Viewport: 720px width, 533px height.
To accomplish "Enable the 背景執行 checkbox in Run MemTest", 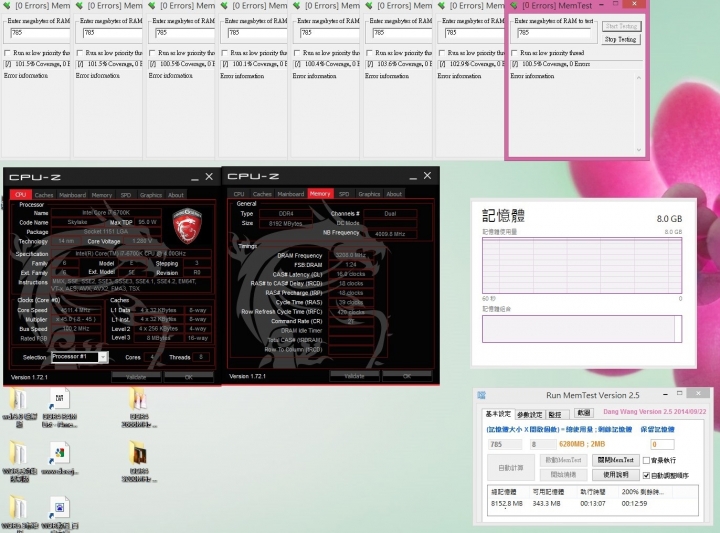I will [x=646, y=460].
